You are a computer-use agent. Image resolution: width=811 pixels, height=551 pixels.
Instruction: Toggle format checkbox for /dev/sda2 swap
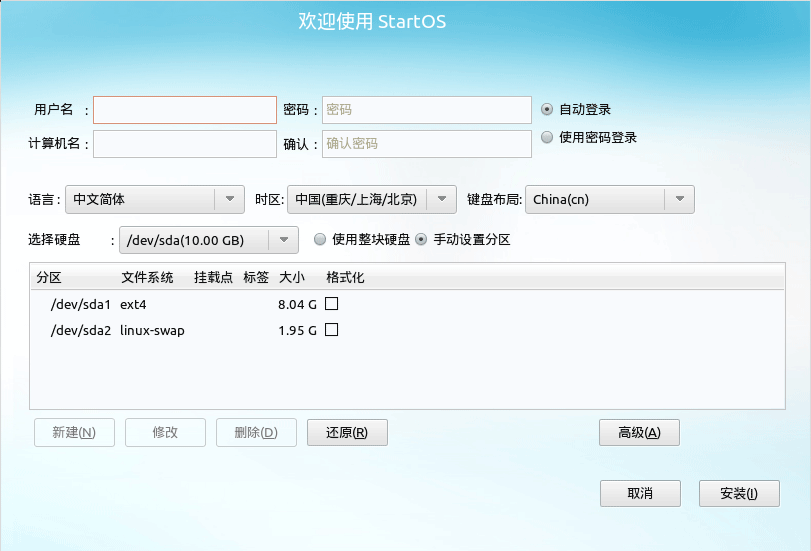point(332,330)
